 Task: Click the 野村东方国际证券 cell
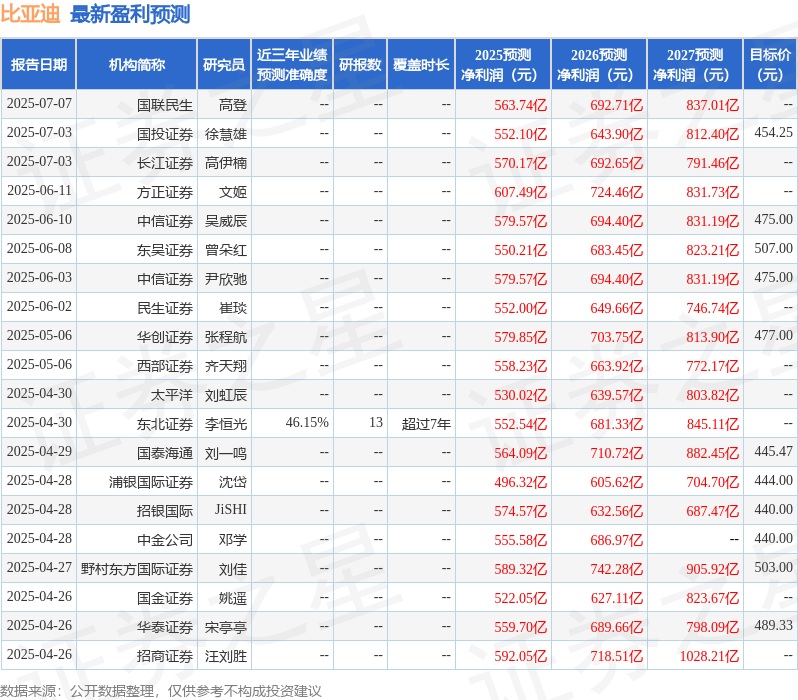pos(137,569)
